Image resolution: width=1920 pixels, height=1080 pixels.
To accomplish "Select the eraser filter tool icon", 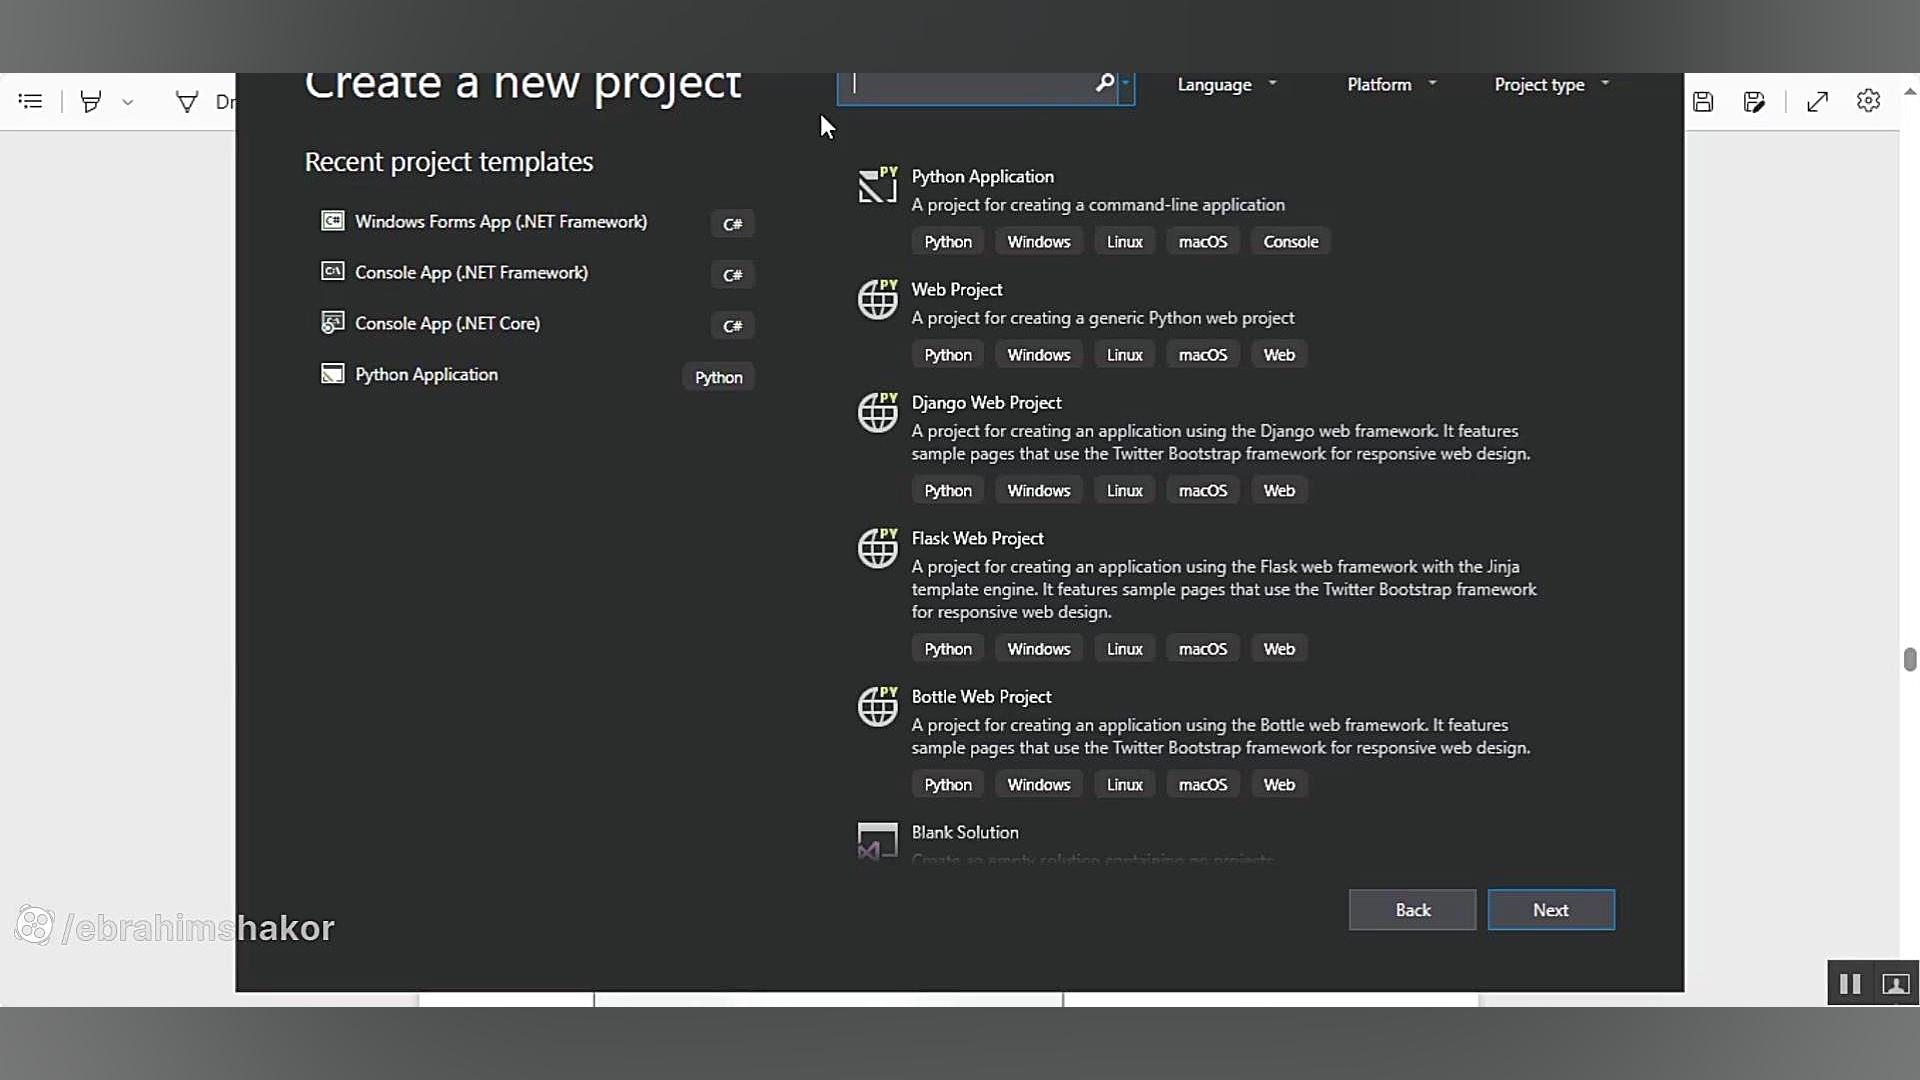I will [187, 101].
